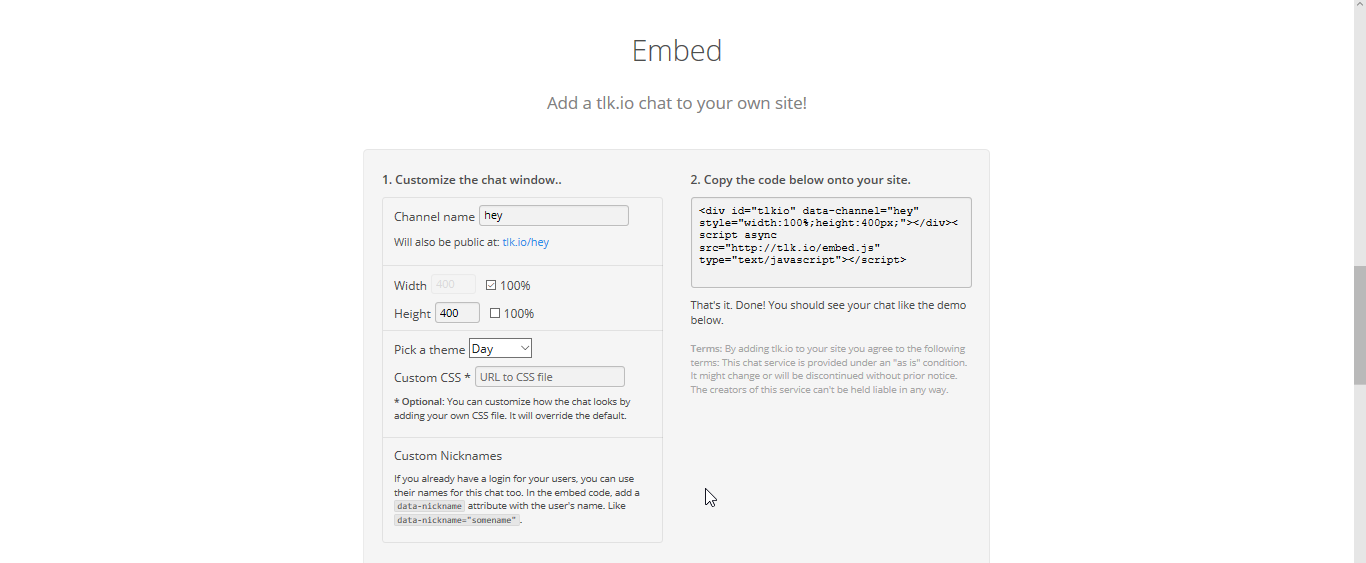Viewport: 1366px width, 563px height.
Task: Click the 'Copy the code below' step heading
Action: [x=800, y=180]
